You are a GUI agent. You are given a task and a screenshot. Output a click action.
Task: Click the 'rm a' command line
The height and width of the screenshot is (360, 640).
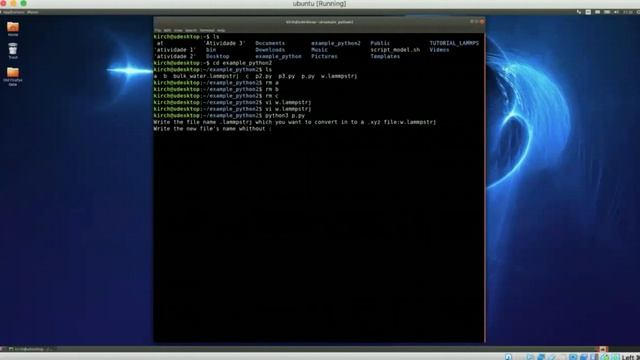tap(216, 82)
